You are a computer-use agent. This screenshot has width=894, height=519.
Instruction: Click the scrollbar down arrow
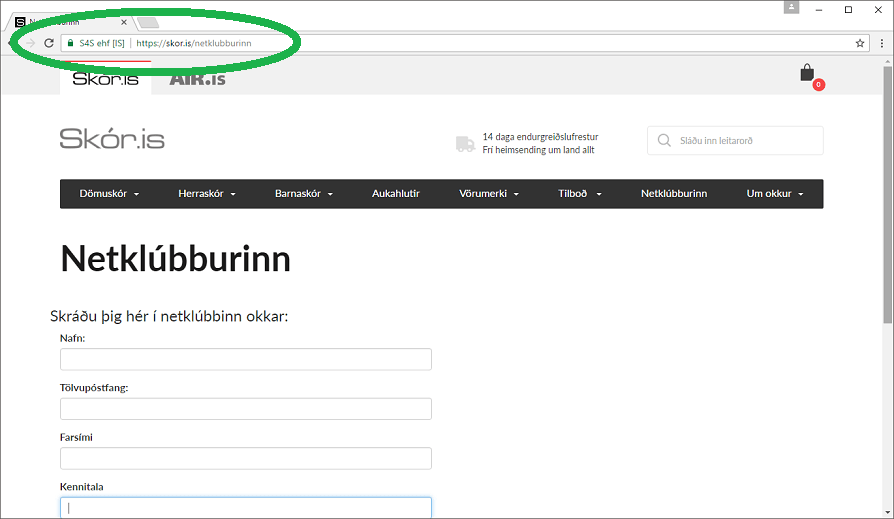tap(888, 513)
